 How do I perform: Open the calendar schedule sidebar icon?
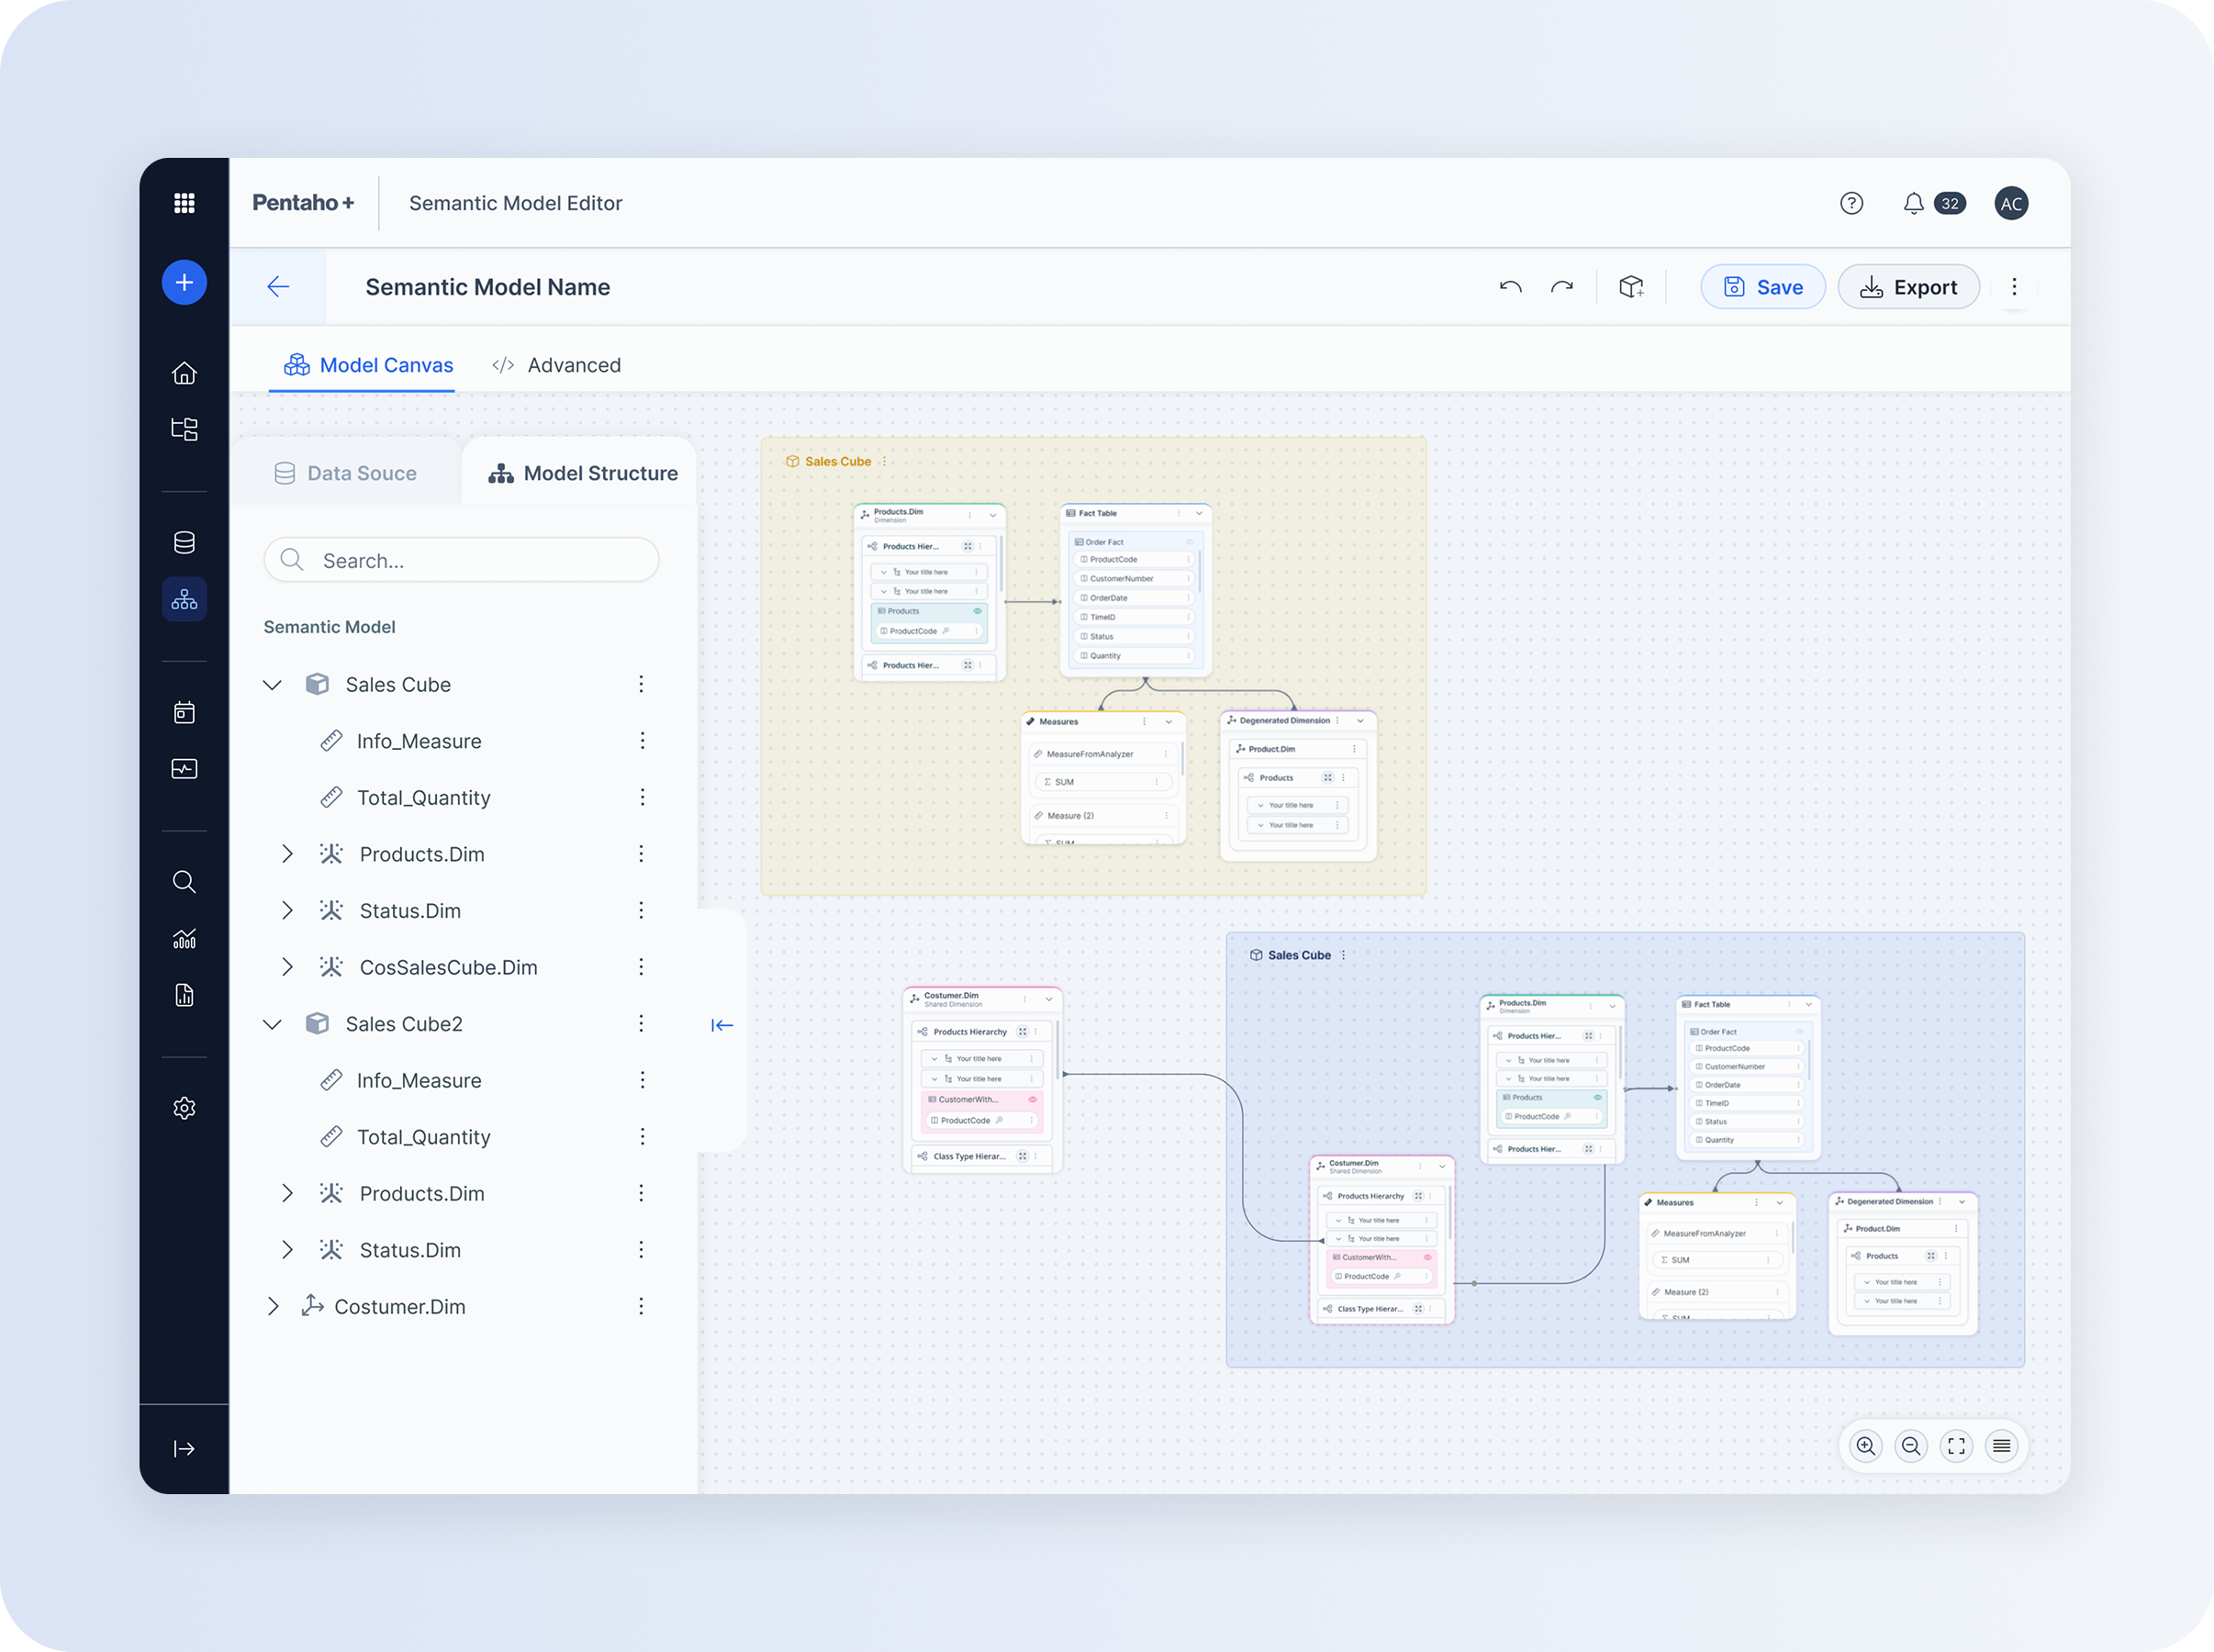click(x=184, y=712)
